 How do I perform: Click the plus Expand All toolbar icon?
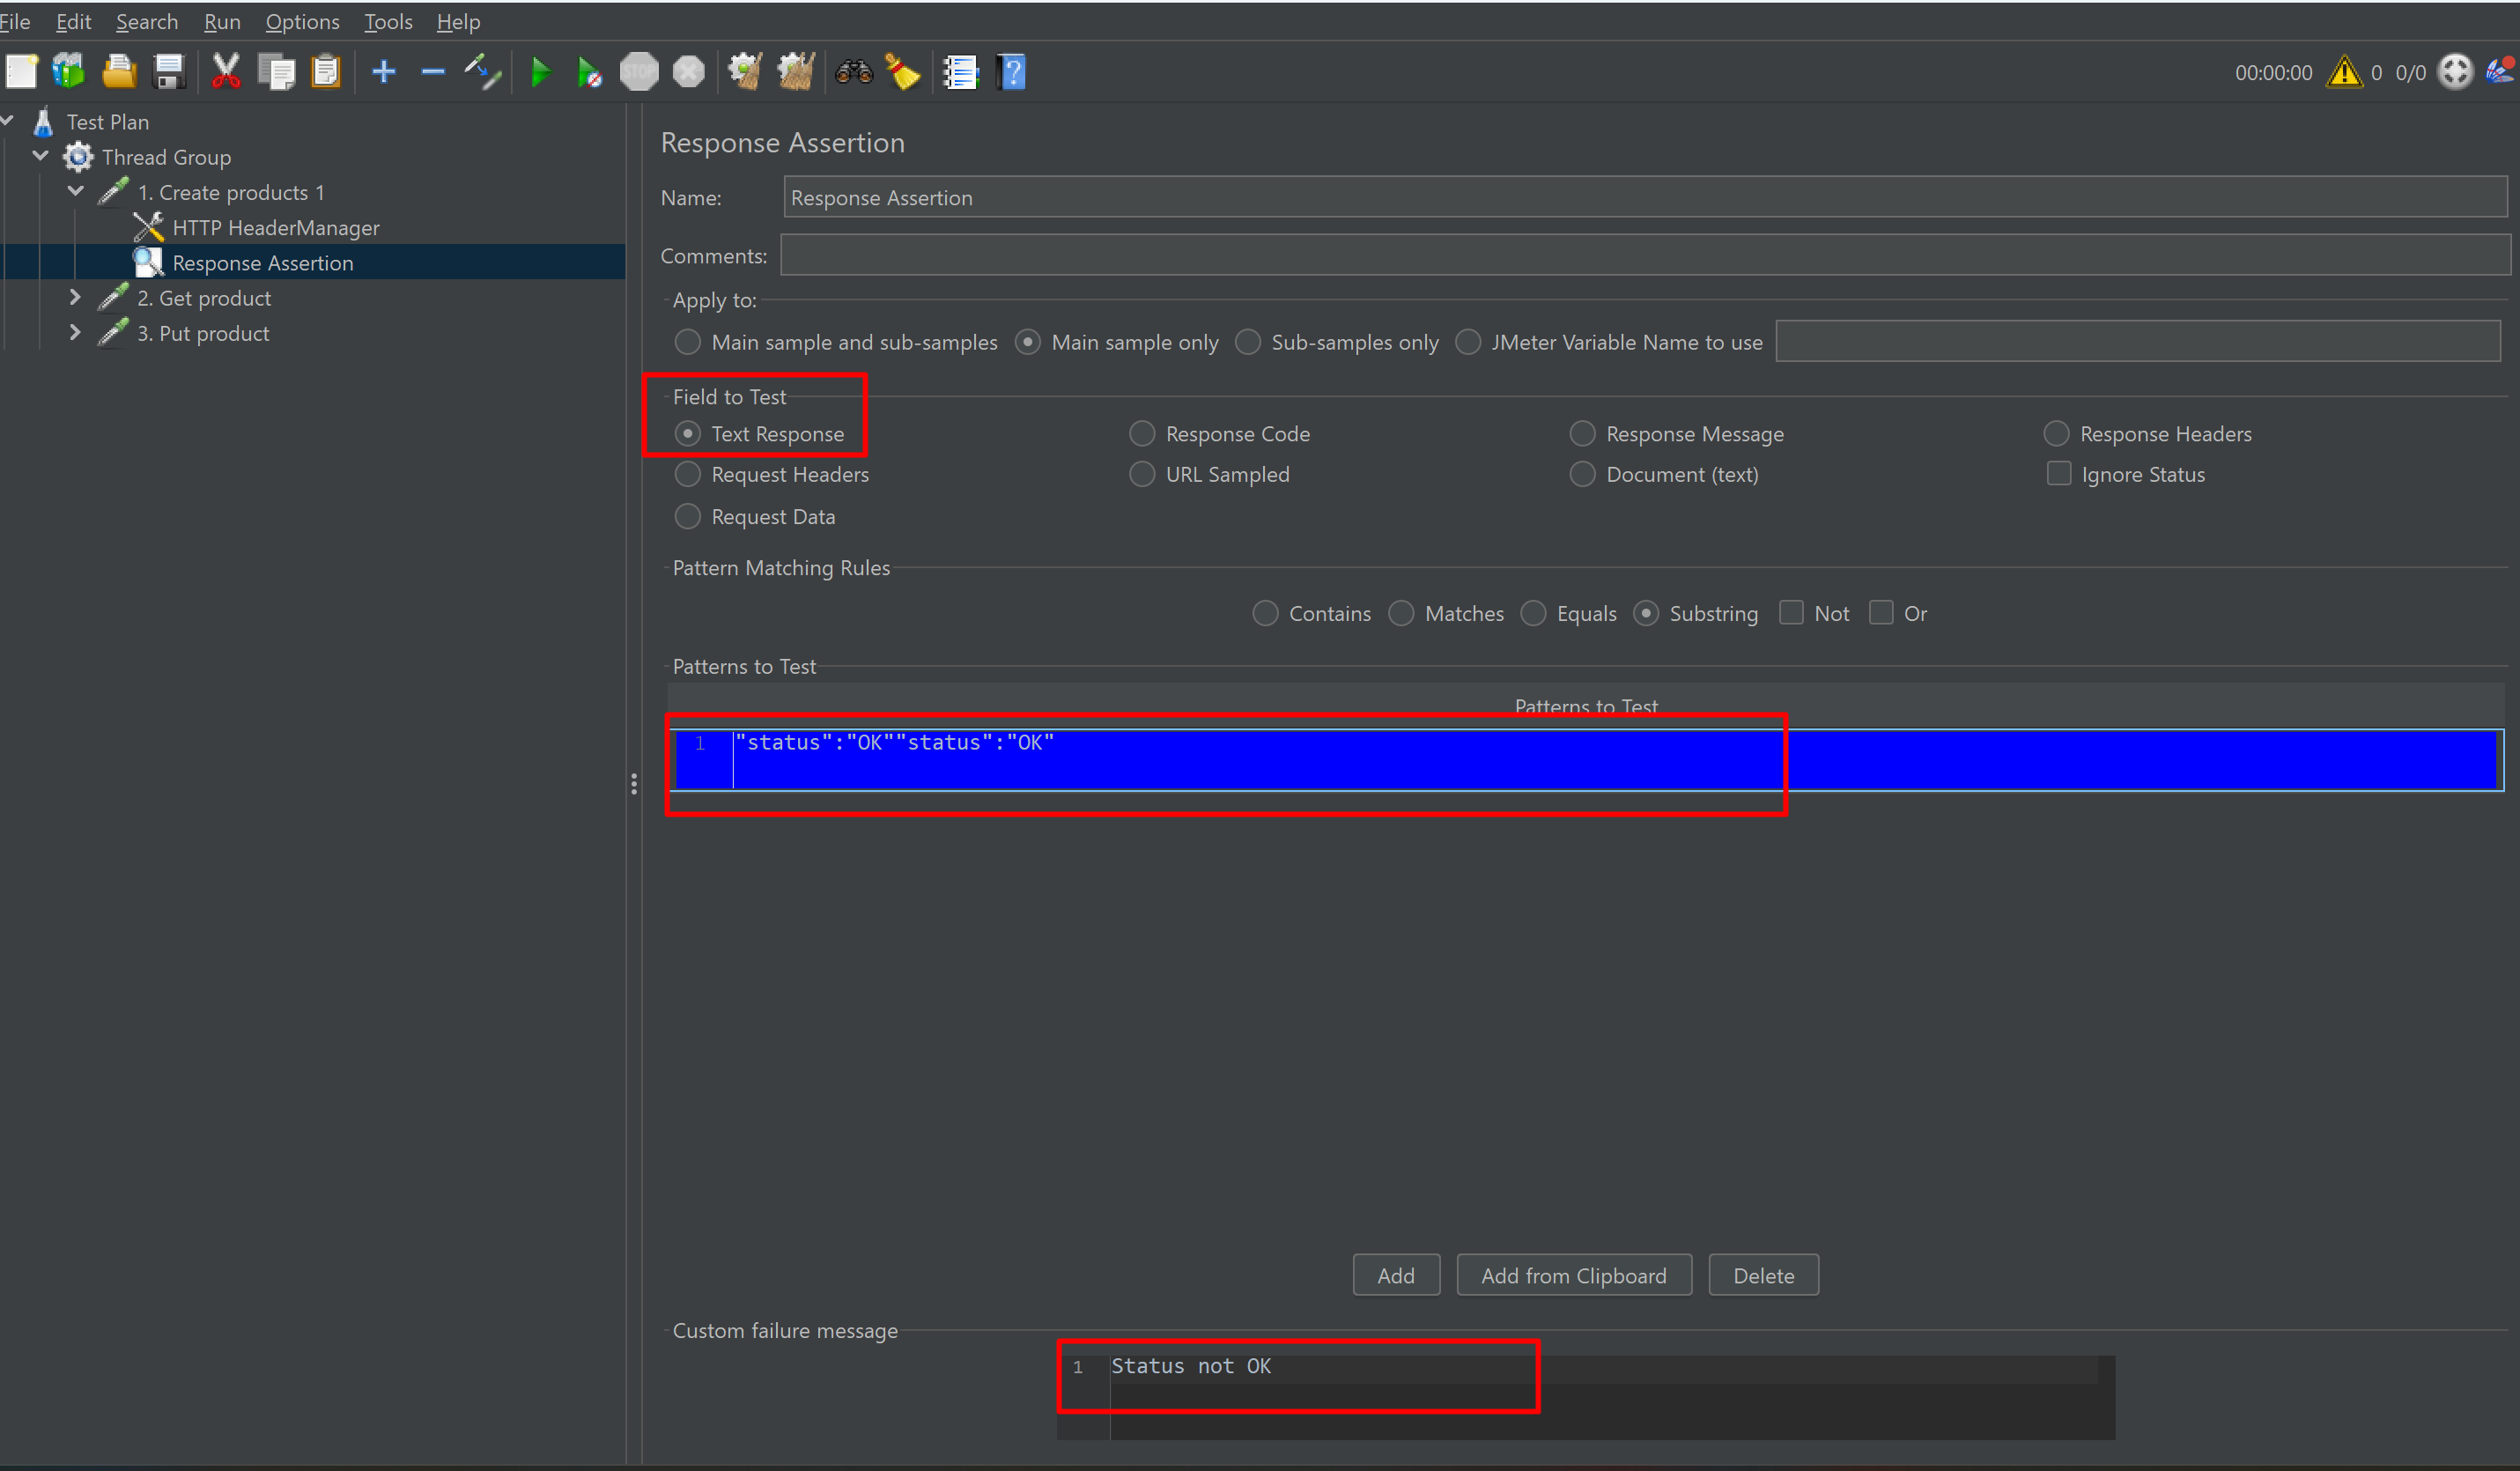point(383,72)
